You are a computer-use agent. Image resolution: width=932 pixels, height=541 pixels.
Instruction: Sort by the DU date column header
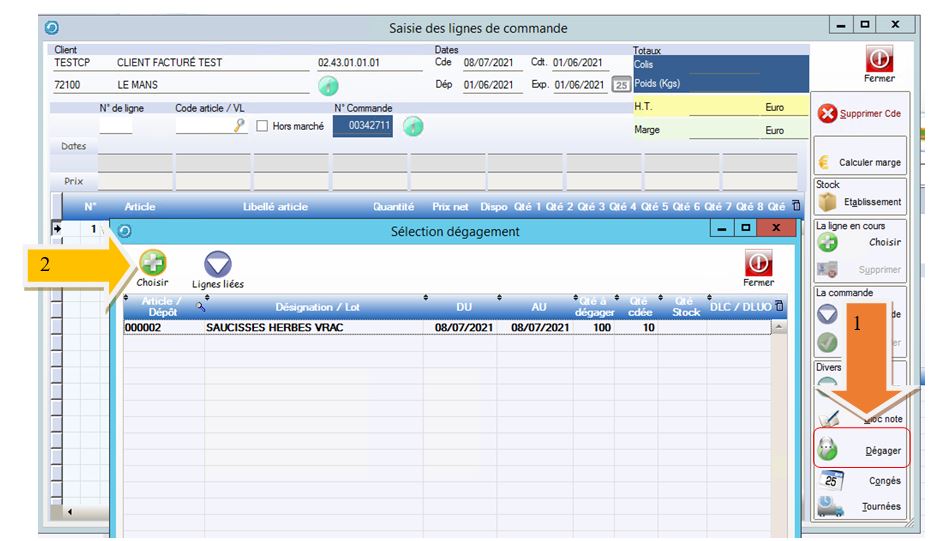(x=464, y=308)
